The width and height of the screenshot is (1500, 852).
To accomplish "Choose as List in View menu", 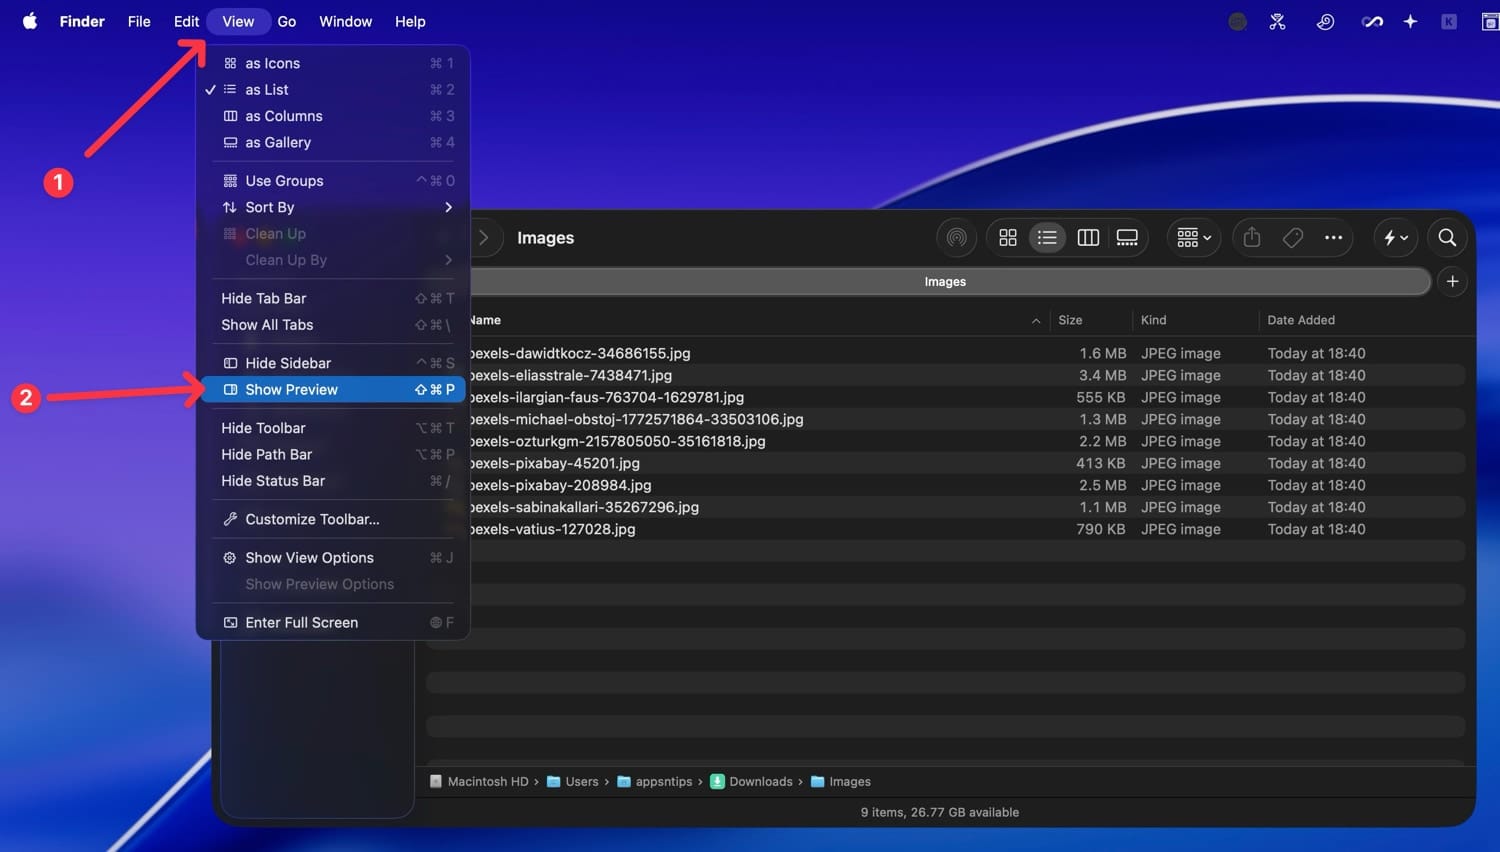I will (334, 89).
